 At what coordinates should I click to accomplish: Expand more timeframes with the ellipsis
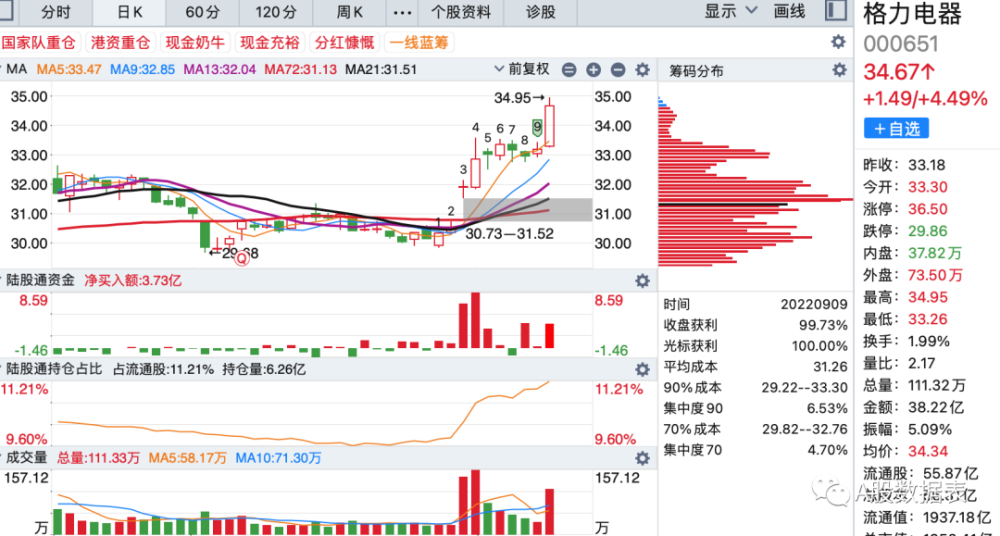tap(402, 11)
